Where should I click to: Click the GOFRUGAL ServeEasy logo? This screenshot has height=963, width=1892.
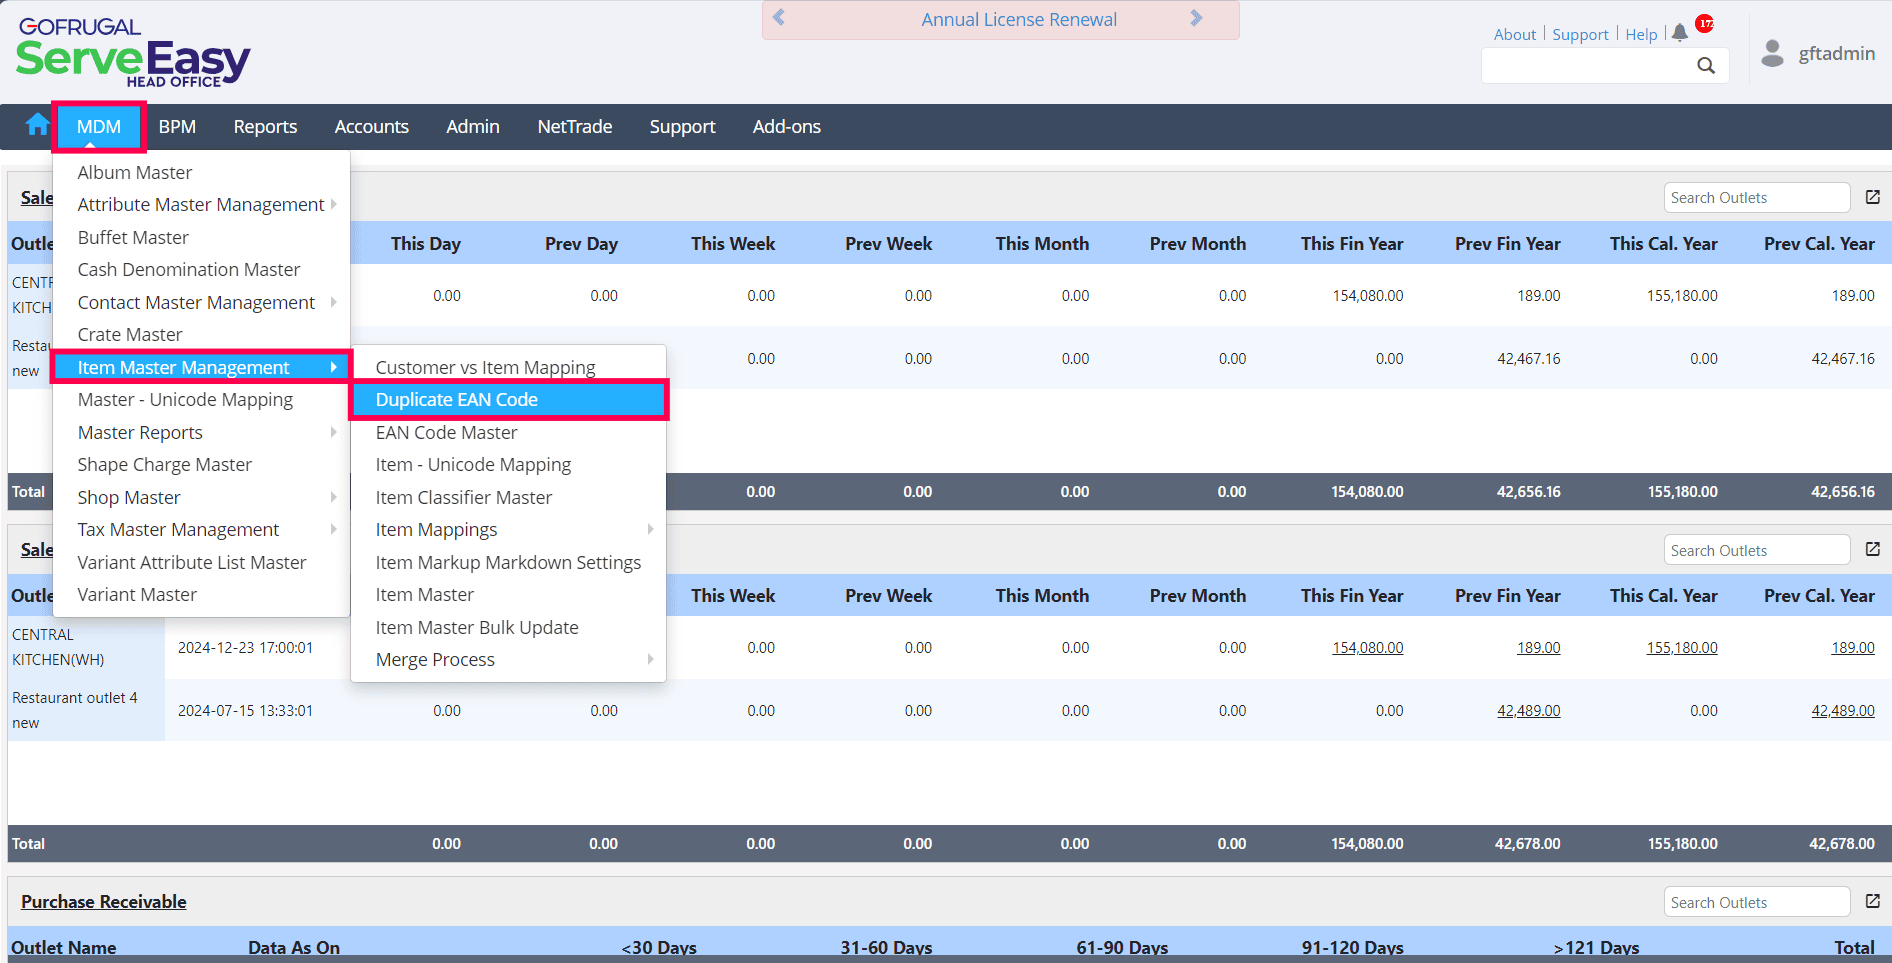(133, 52)
